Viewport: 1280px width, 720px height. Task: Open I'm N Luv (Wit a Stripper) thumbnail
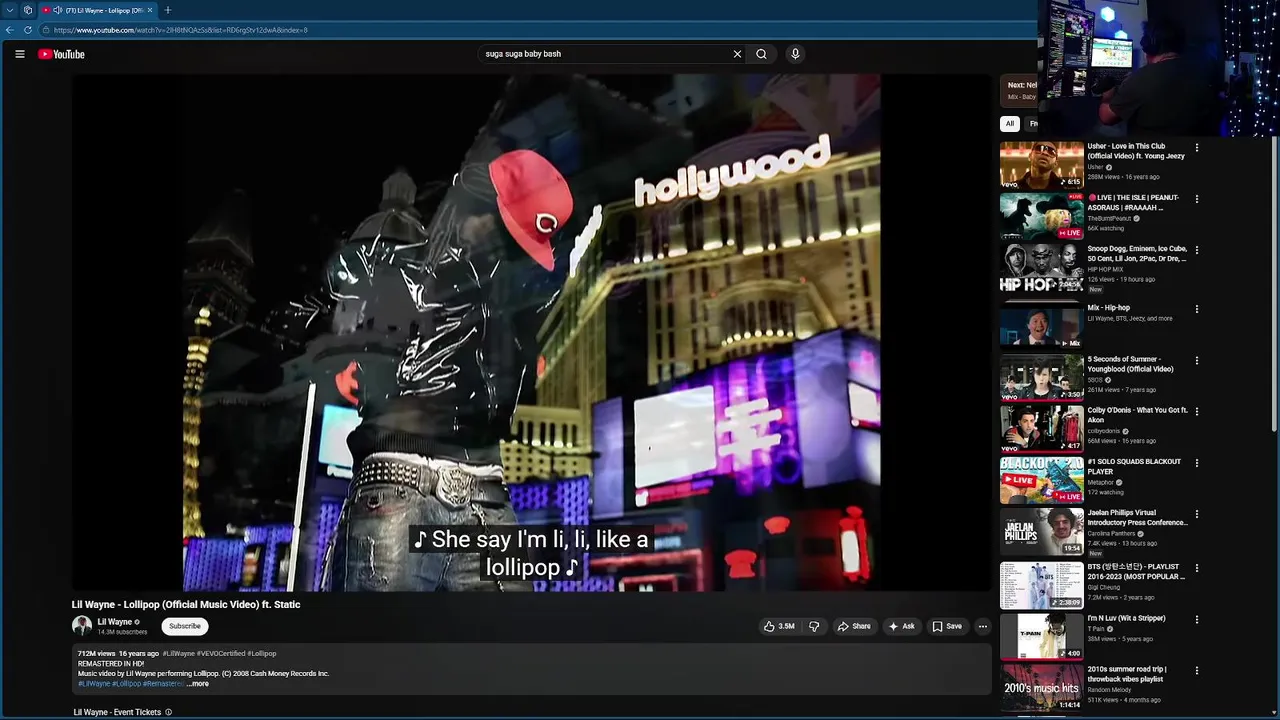pos(1042,636)
